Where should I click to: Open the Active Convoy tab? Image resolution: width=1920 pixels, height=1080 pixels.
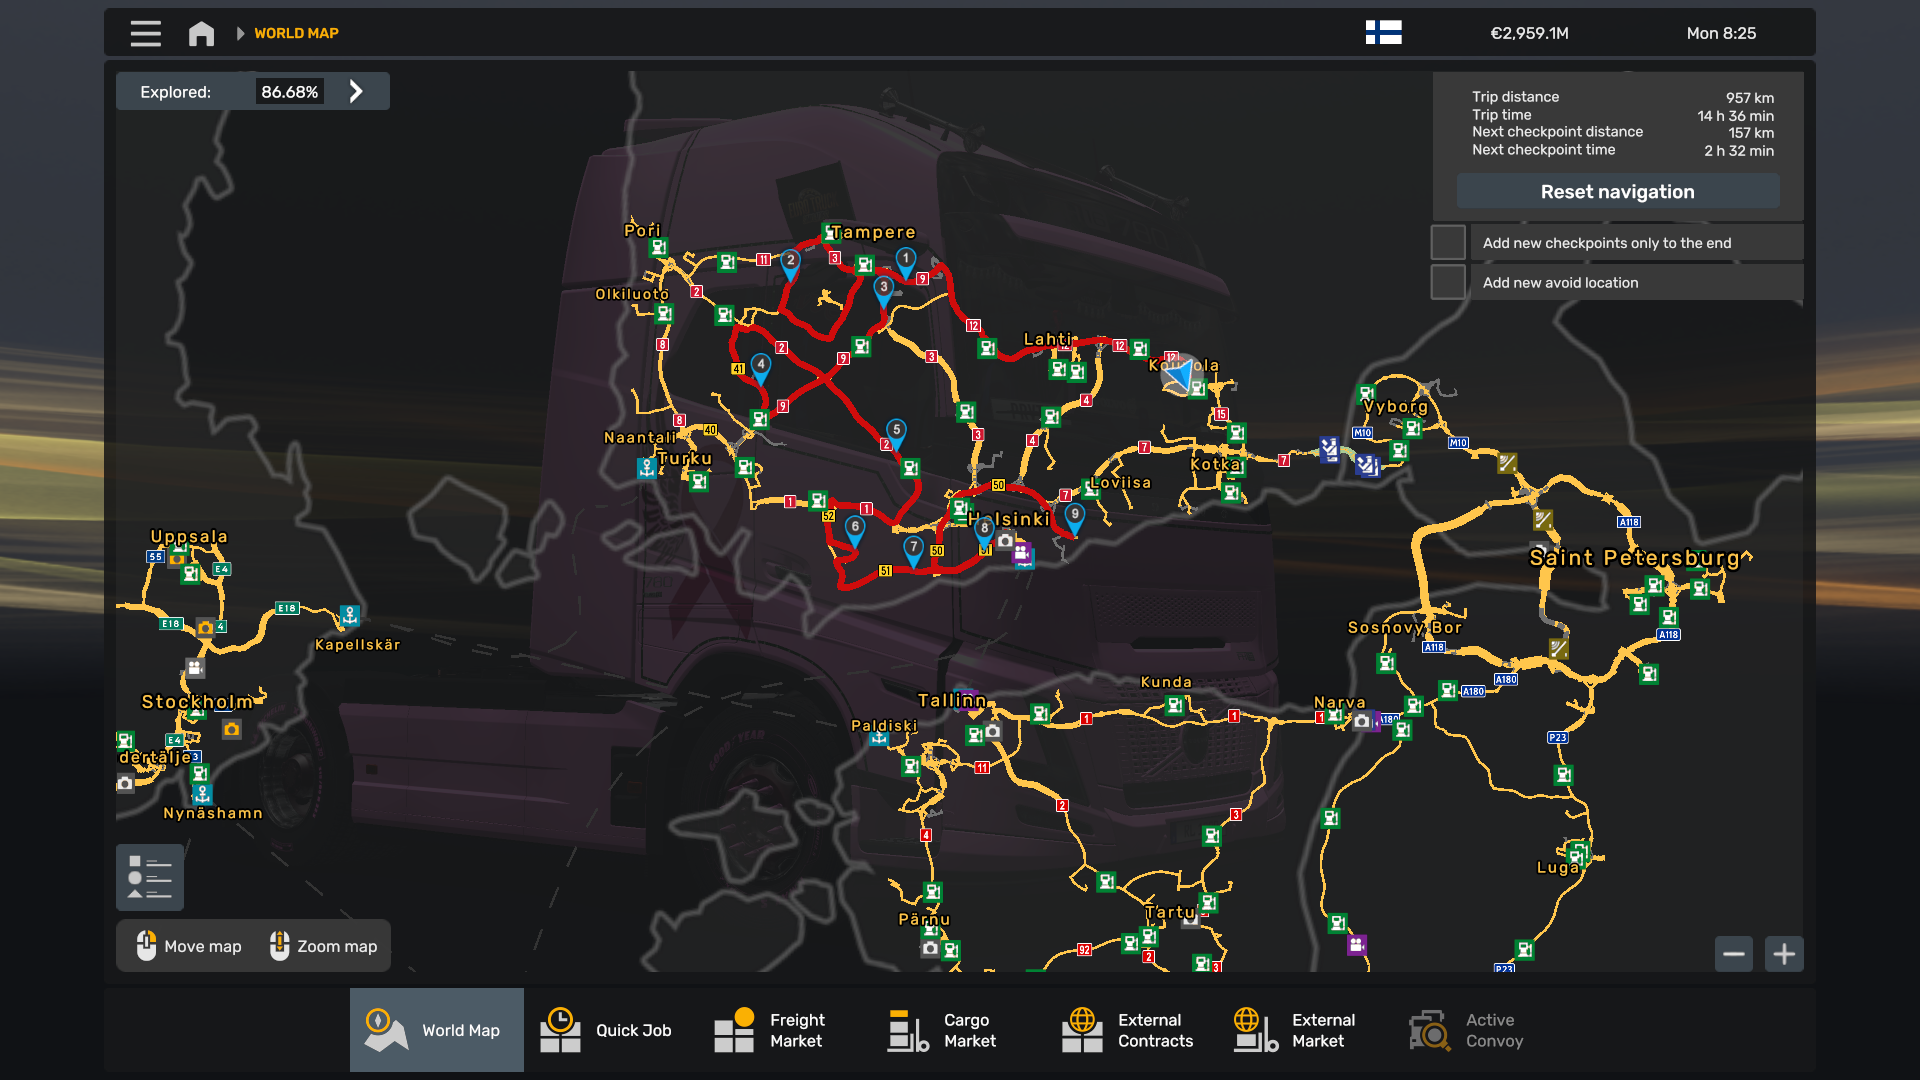coord(1480,1030)
